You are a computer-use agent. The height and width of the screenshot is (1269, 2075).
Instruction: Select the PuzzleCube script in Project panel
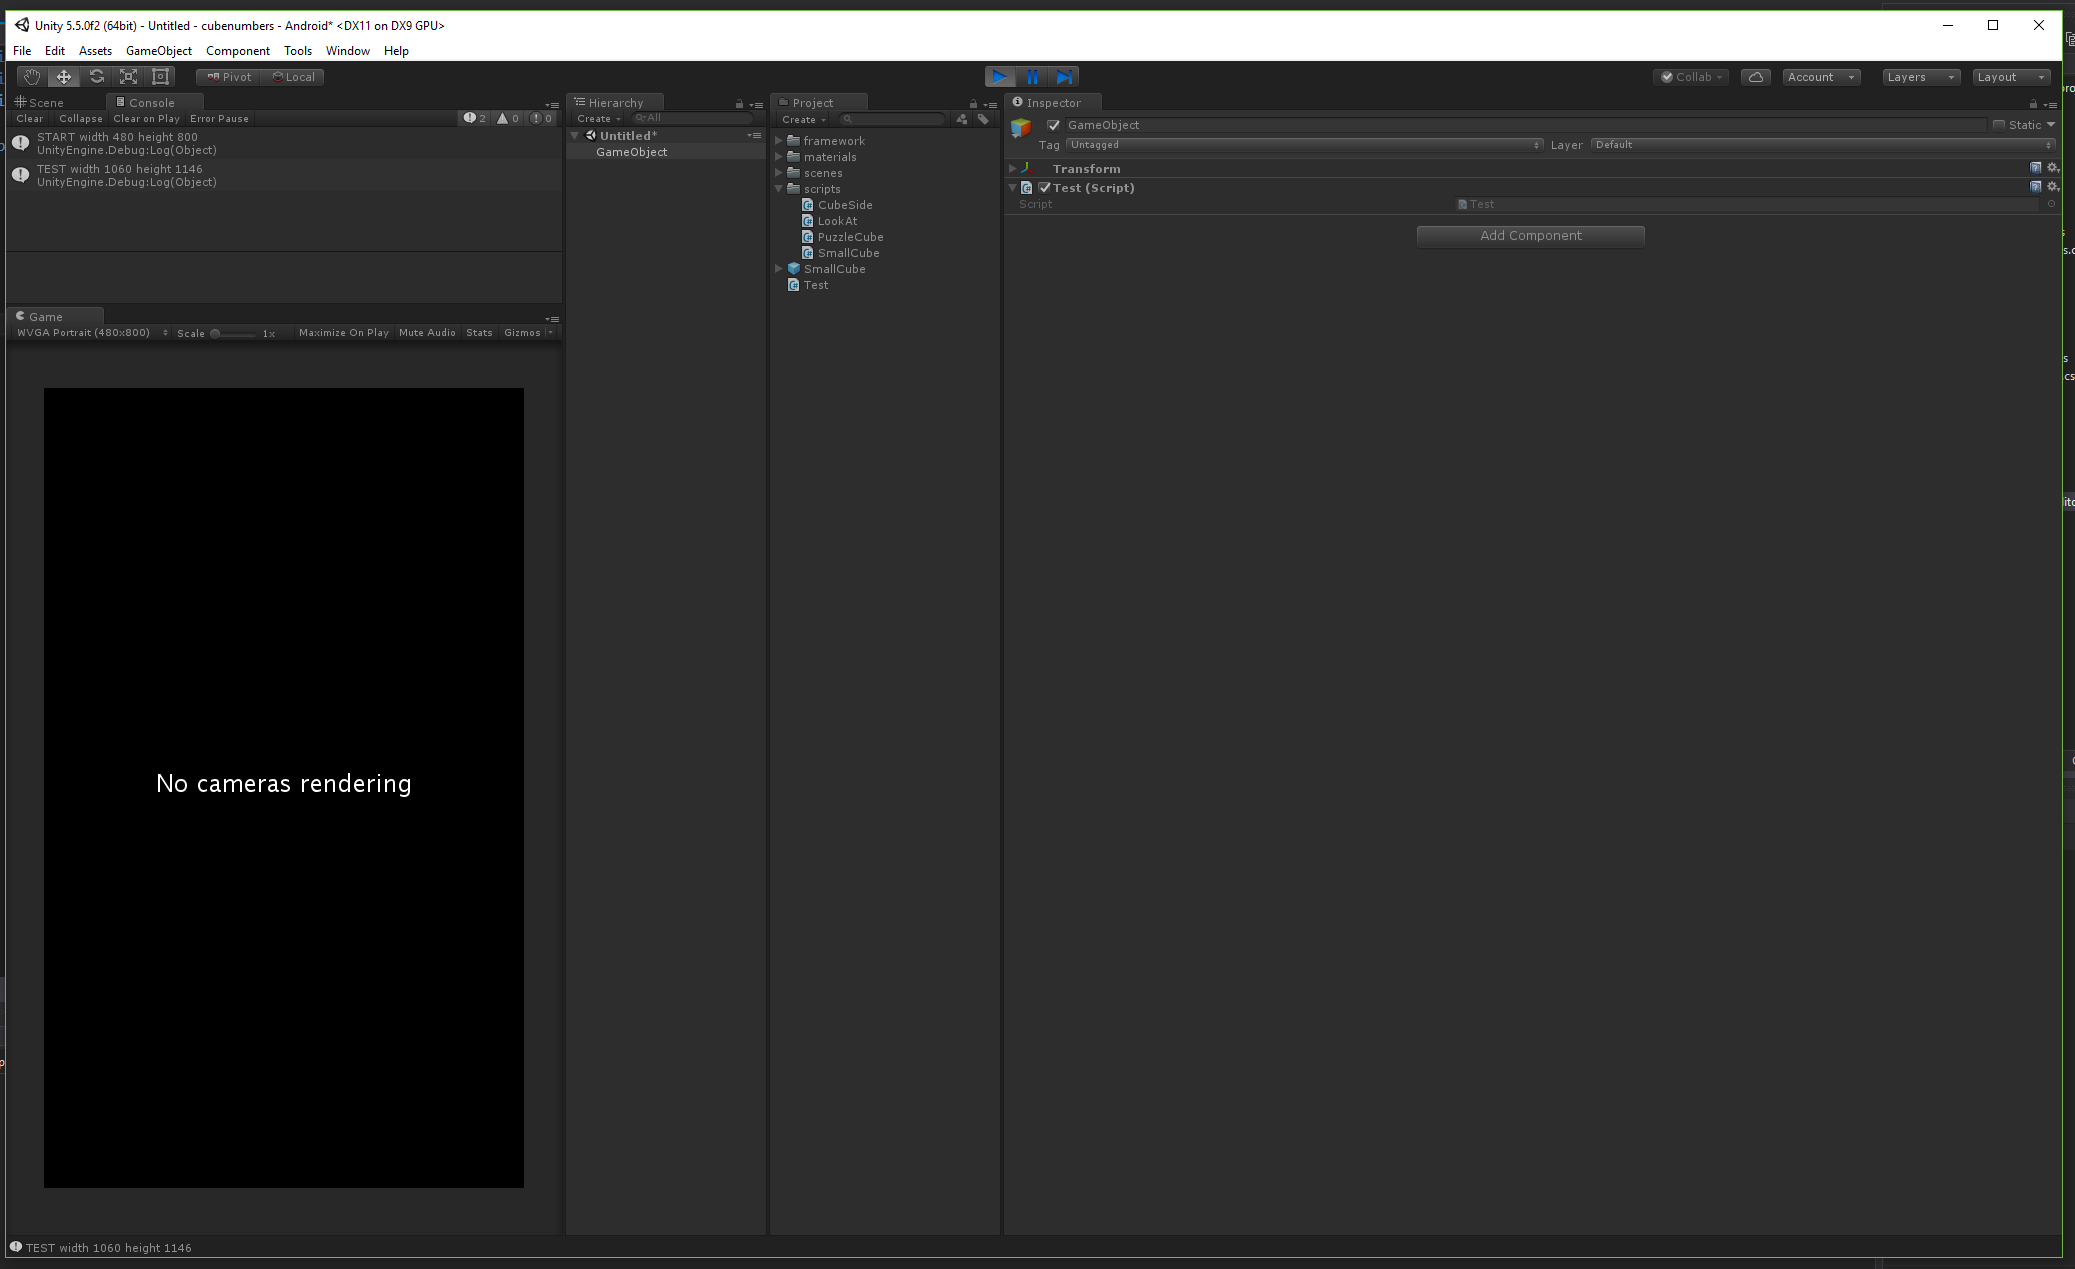(850, 236)
